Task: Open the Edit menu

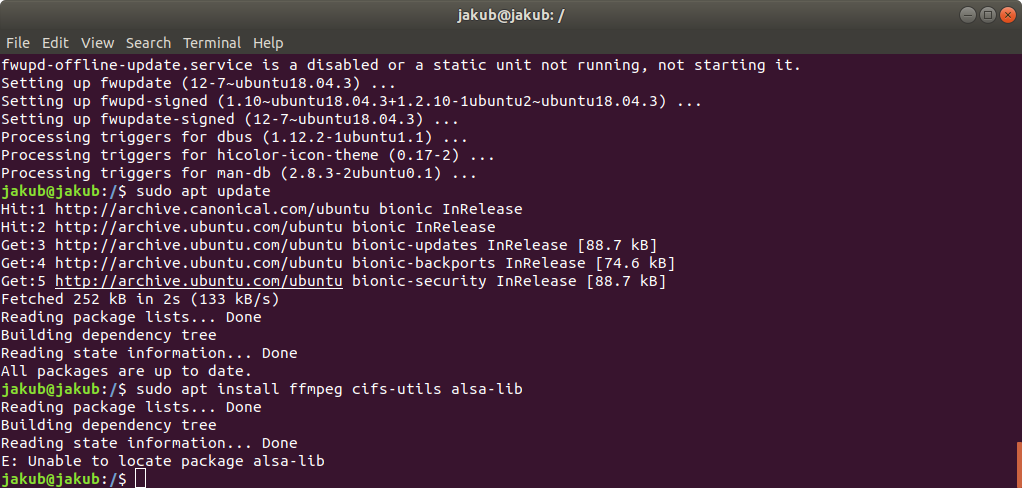Action: (55, 43)
